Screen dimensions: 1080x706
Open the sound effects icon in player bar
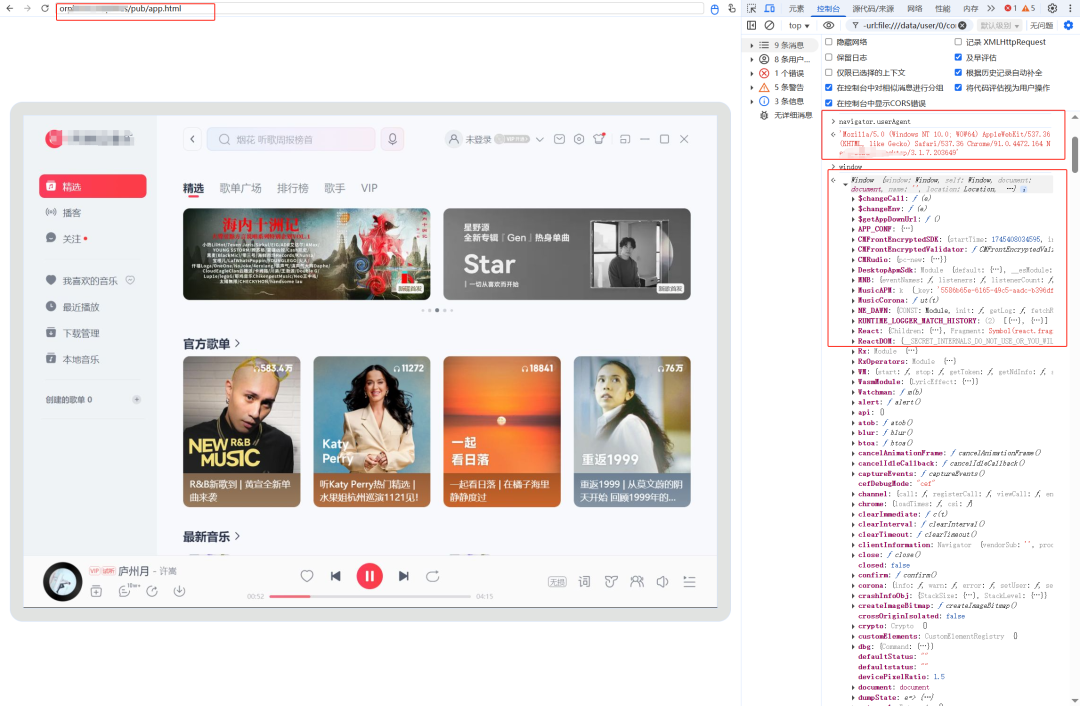pyautogui.click(x=610, y=582)
